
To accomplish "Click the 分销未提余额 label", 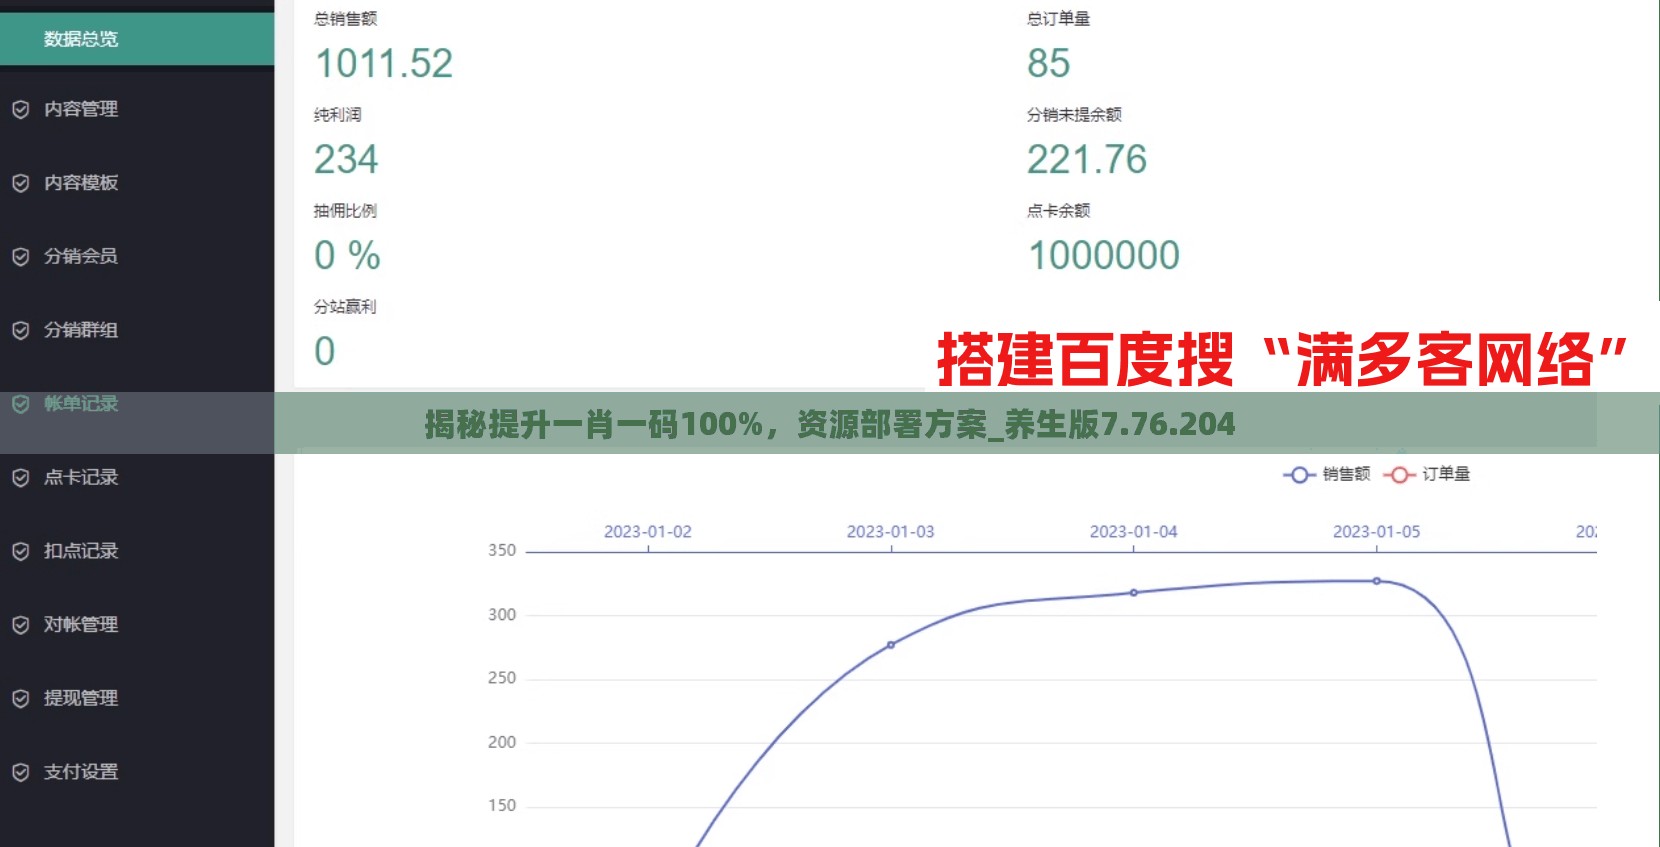I will [x=1075, y=115].
